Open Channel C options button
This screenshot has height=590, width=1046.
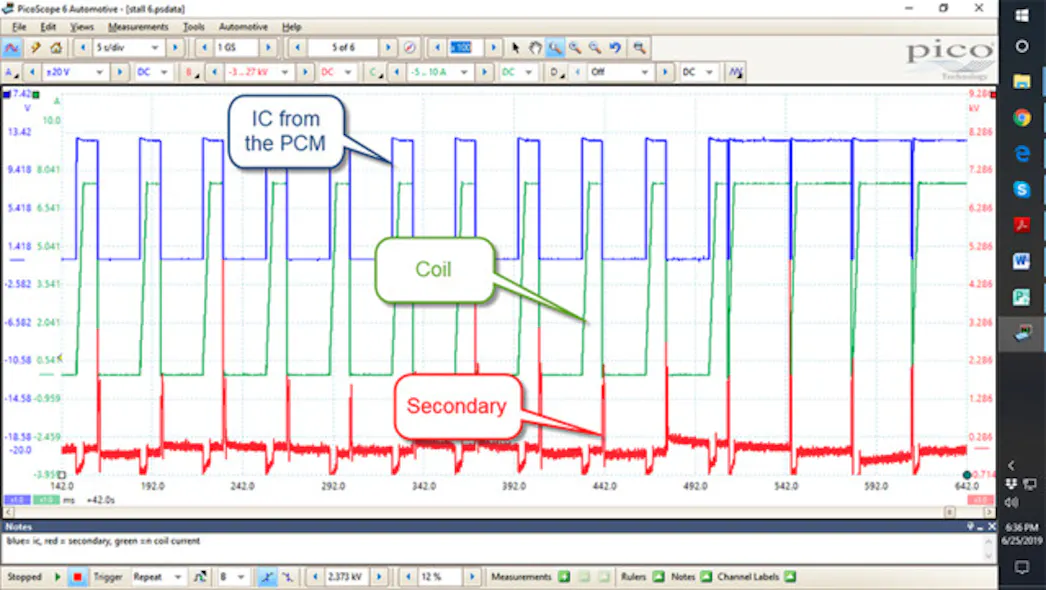click(x=376, y=72)
